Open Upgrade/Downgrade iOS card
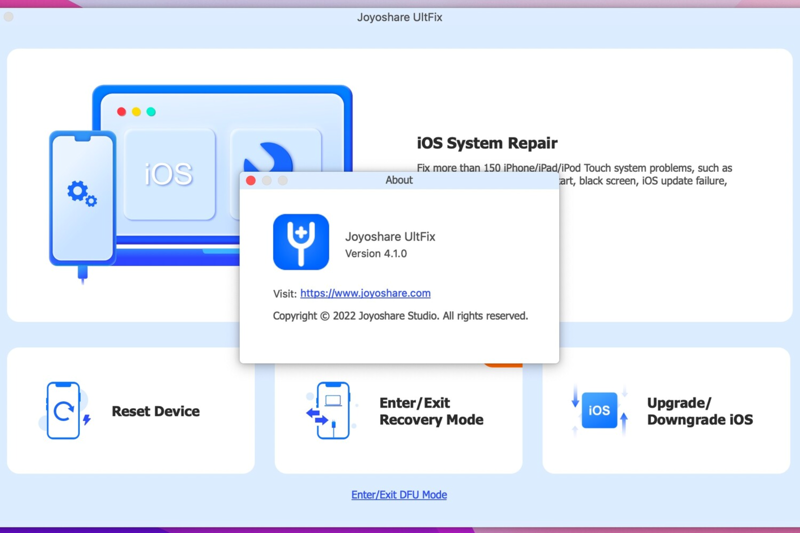This screenshot has width=800, height=533. coord(666,411)
